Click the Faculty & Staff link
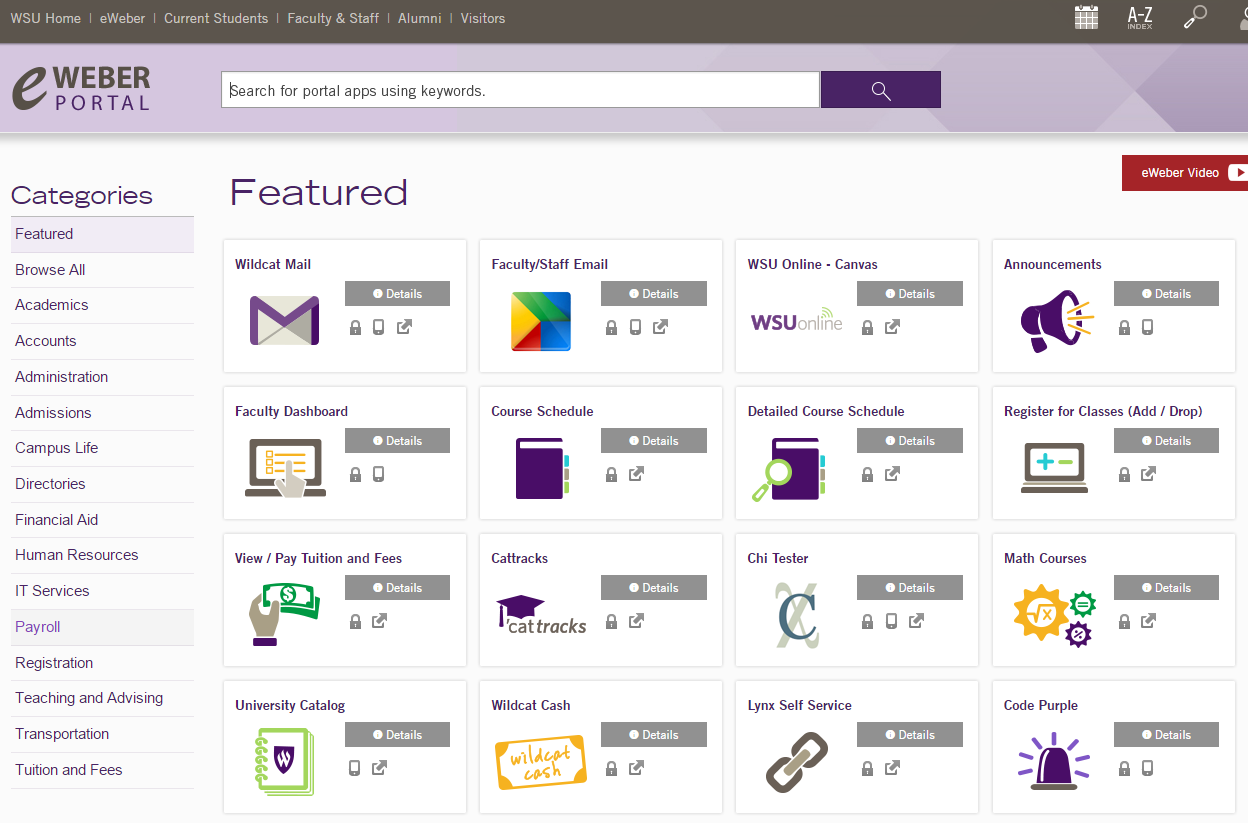The width and height of the screenshot is (1248, 823). [x=332, y=18]
